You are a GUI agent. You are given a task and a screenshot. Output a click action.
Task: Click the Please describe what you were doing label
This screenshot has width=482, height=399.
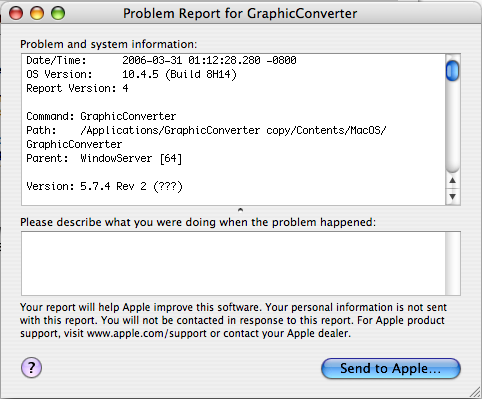pos(198,222)
